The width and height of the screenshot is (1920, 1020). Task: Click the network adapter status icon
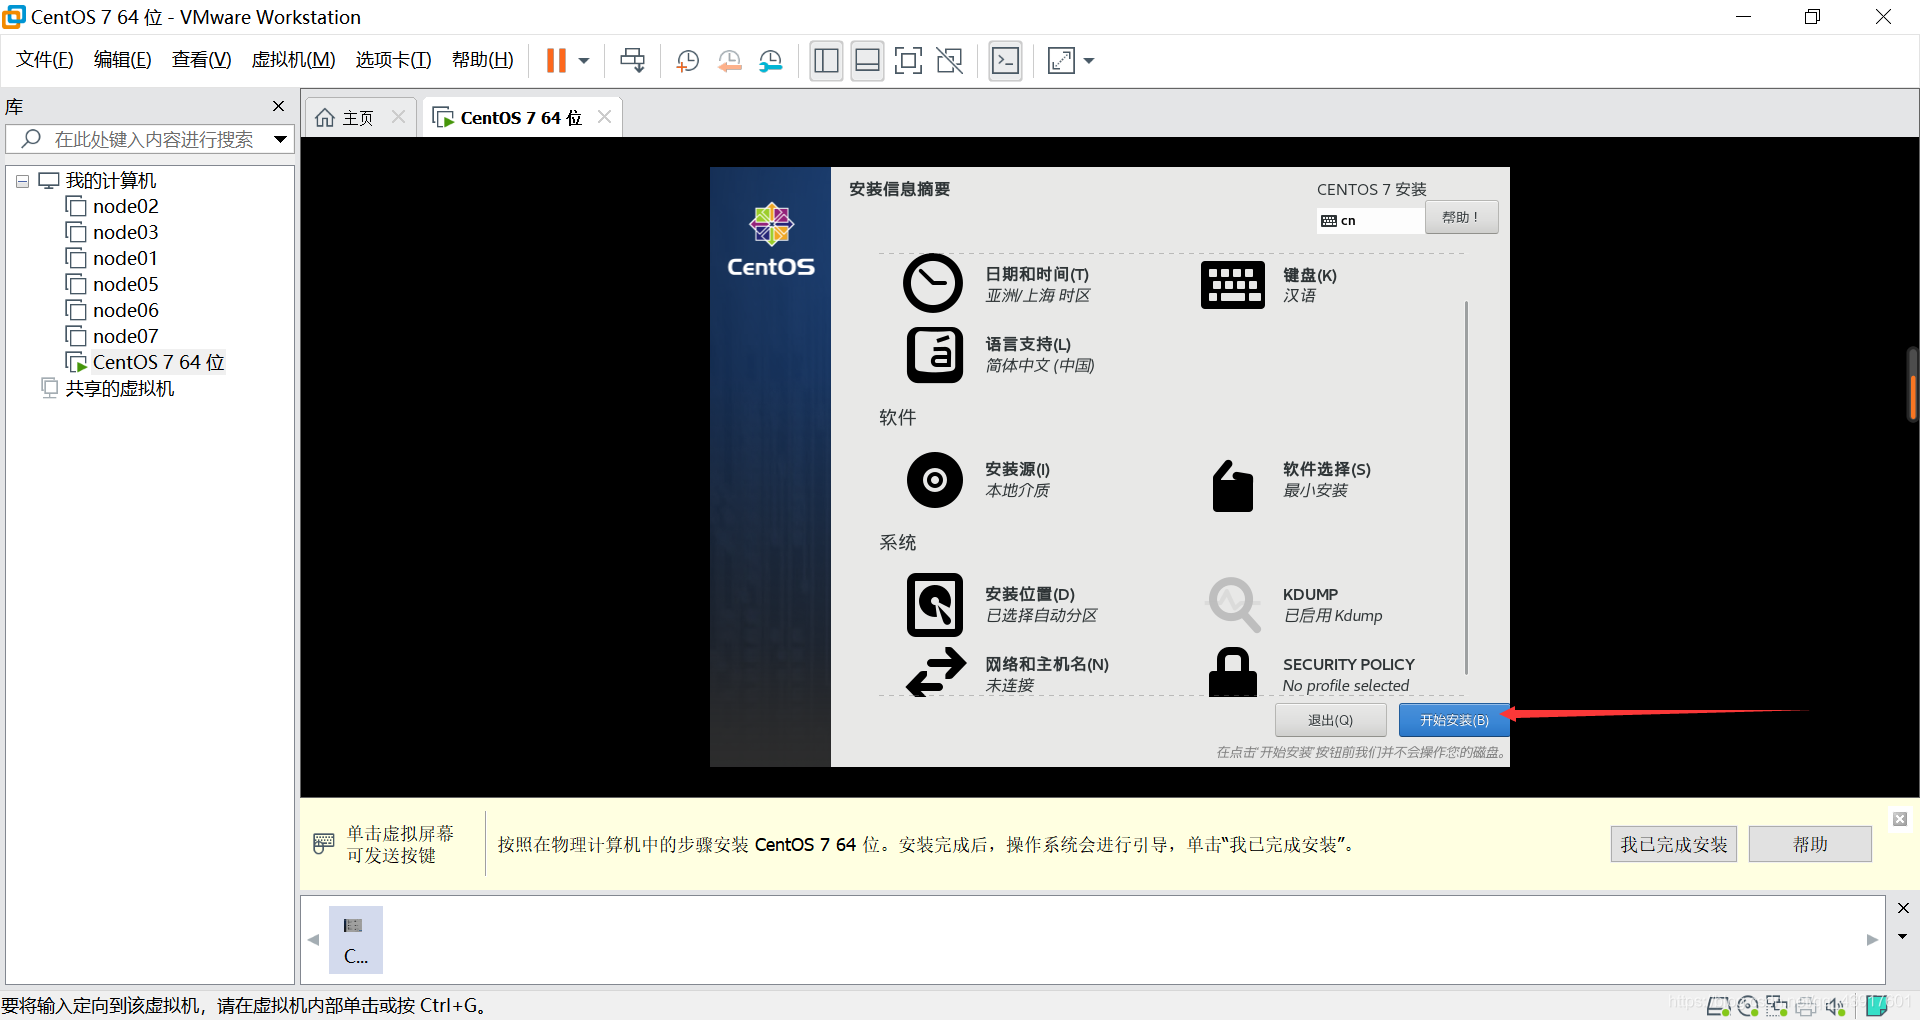[1776, 1006]
